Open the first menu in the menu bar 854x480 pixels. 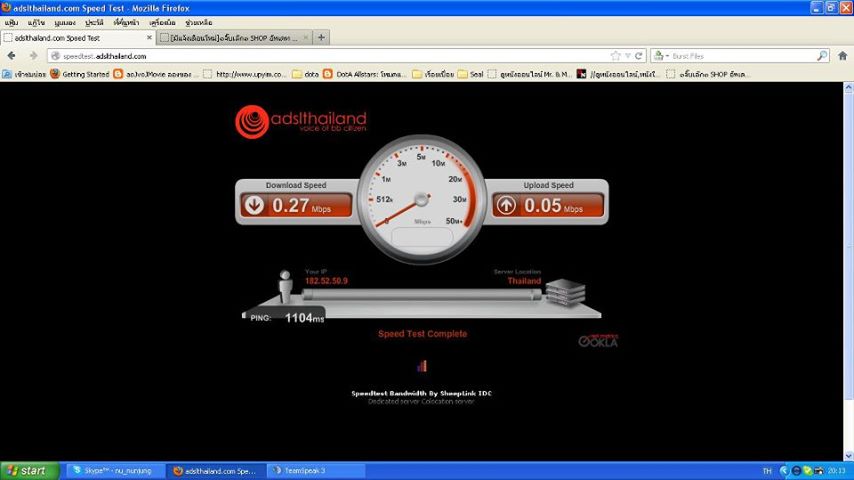click(11, 23)
